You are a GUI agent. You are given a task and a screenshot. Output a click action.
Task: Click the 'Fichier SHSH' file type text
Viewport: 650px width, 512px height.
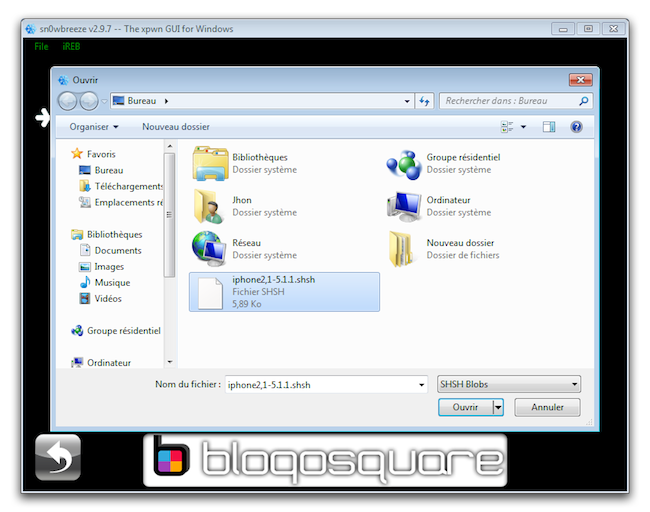click(x=258, y=292)
